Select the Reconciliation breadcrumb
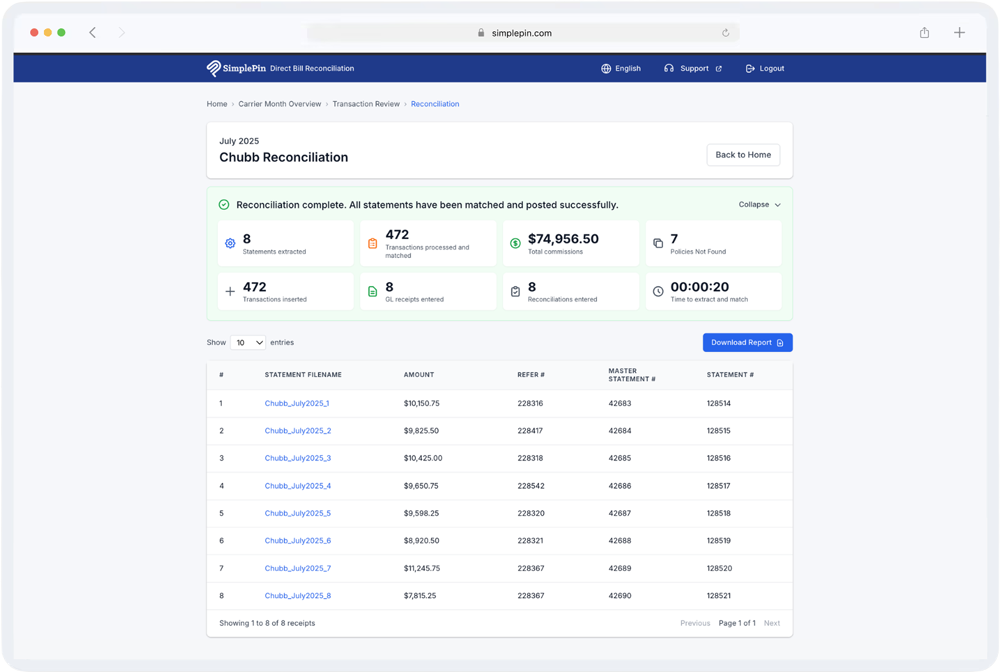Viewport: 1000px width, 672px height. point(435,104)
